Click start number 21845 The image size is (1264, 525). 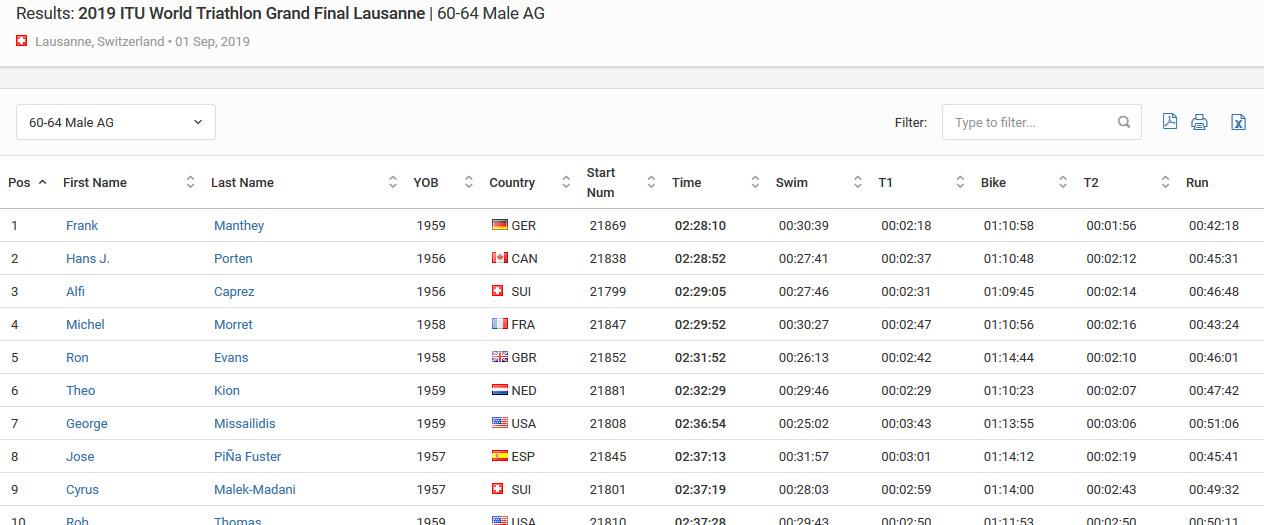point(608,456)
